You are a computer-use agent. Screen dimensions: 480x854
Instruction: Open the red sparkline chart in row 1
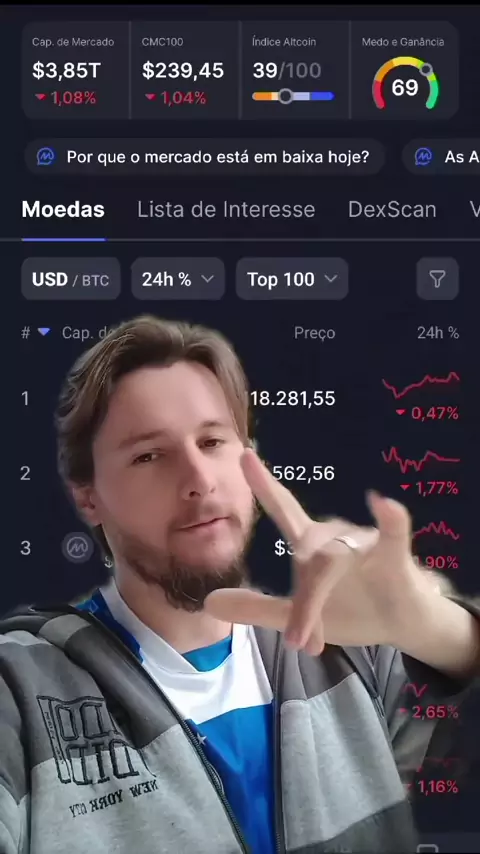pos(420,385)
